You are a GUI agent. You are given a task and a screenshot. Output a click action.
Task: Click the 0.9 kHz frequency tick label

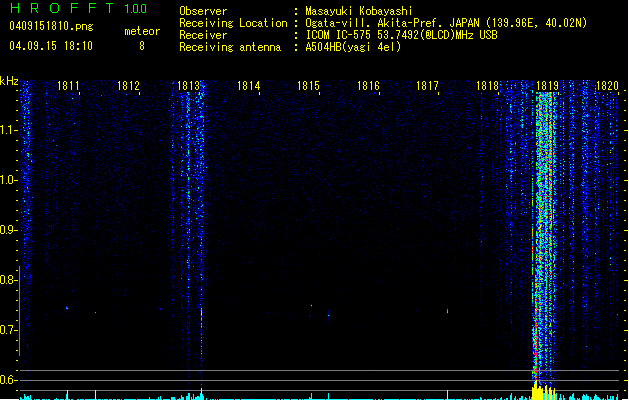point(8,230)
